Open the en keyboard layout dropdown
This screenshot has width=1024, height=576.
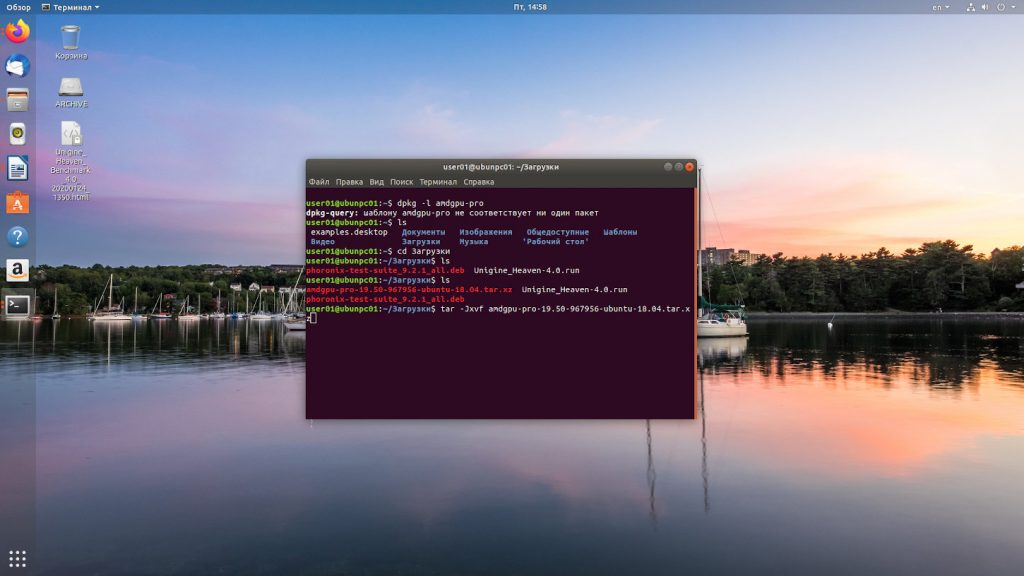pos(940,7)
